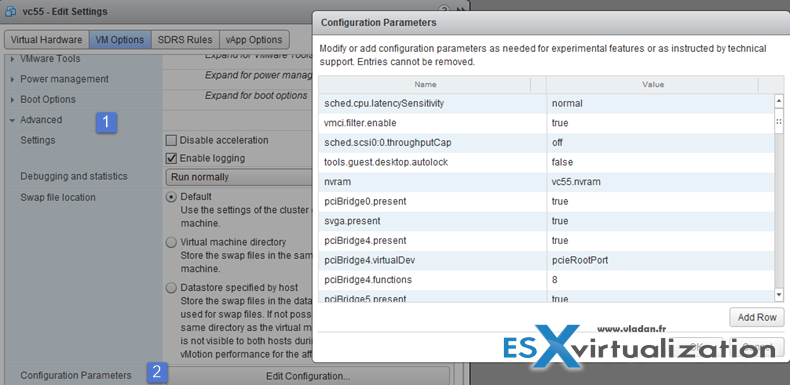Click the Add Row button
This screenshot has height=385, width=790.
[757, 317]
